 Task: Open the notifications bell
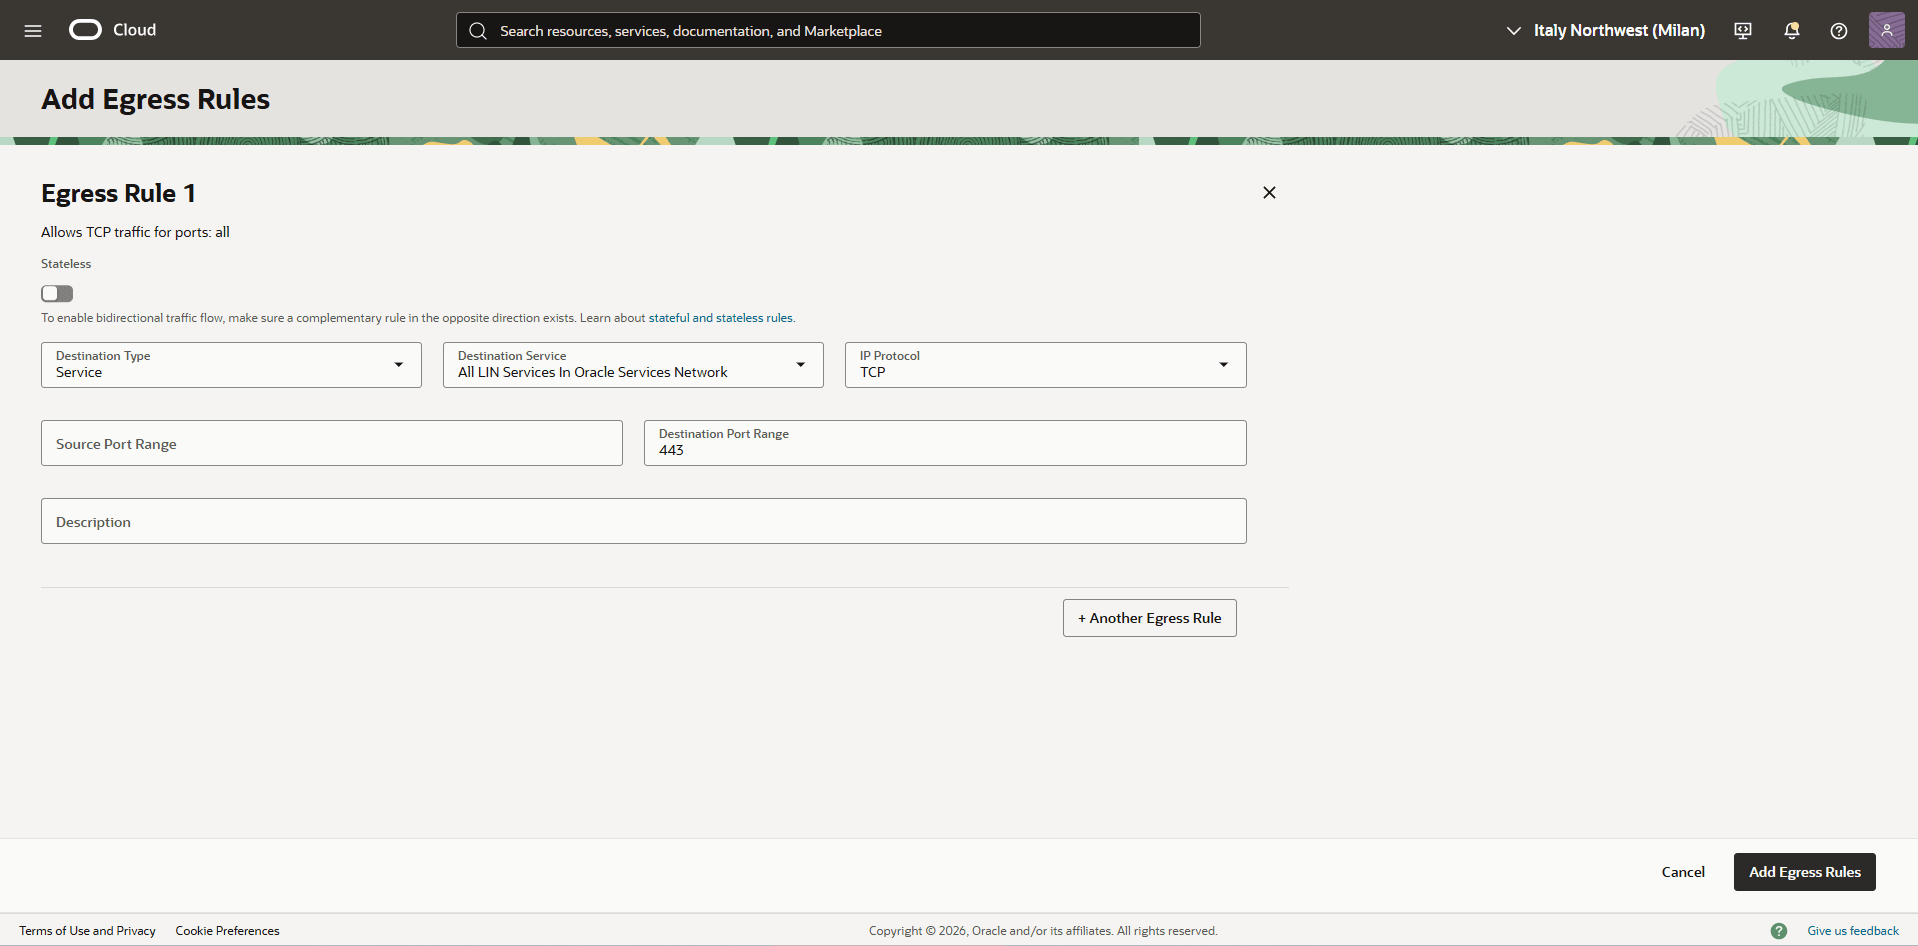click(x=1791, y=31)
